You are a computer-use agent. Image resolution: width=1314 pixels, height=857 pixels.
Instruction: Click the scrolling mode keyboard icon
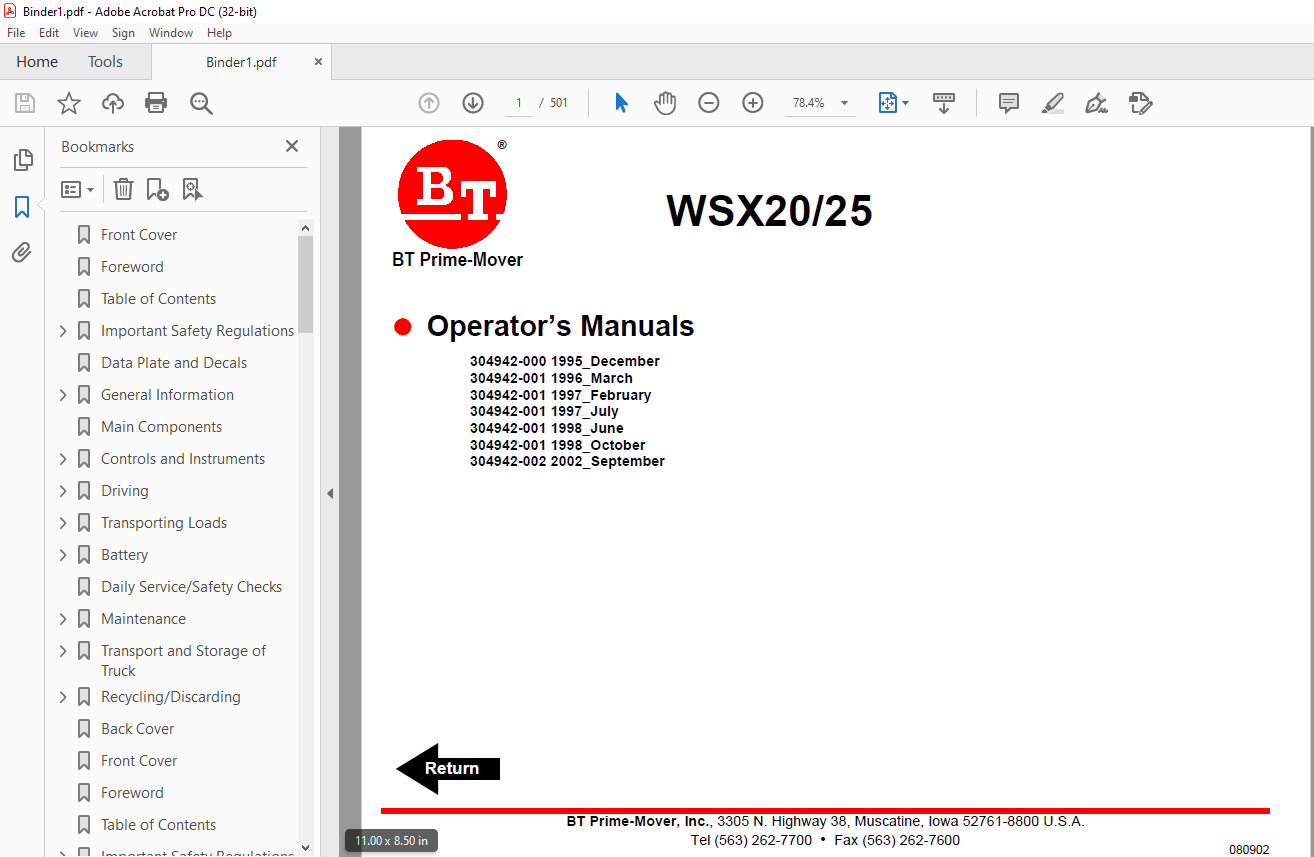coord(944,103)
